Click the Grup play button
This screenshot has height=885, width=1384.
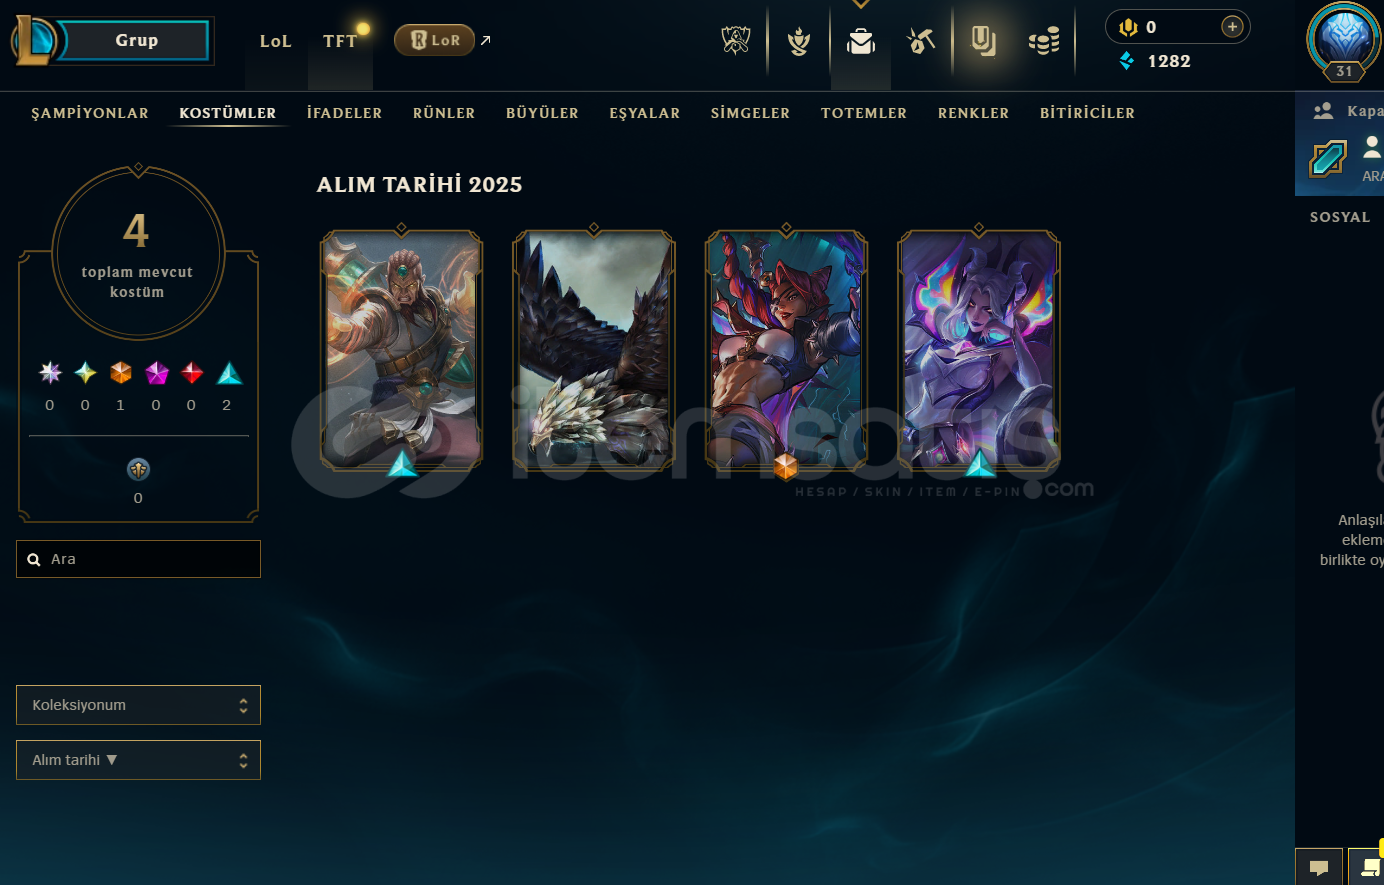pyautogui.click(x=136, y=41)
